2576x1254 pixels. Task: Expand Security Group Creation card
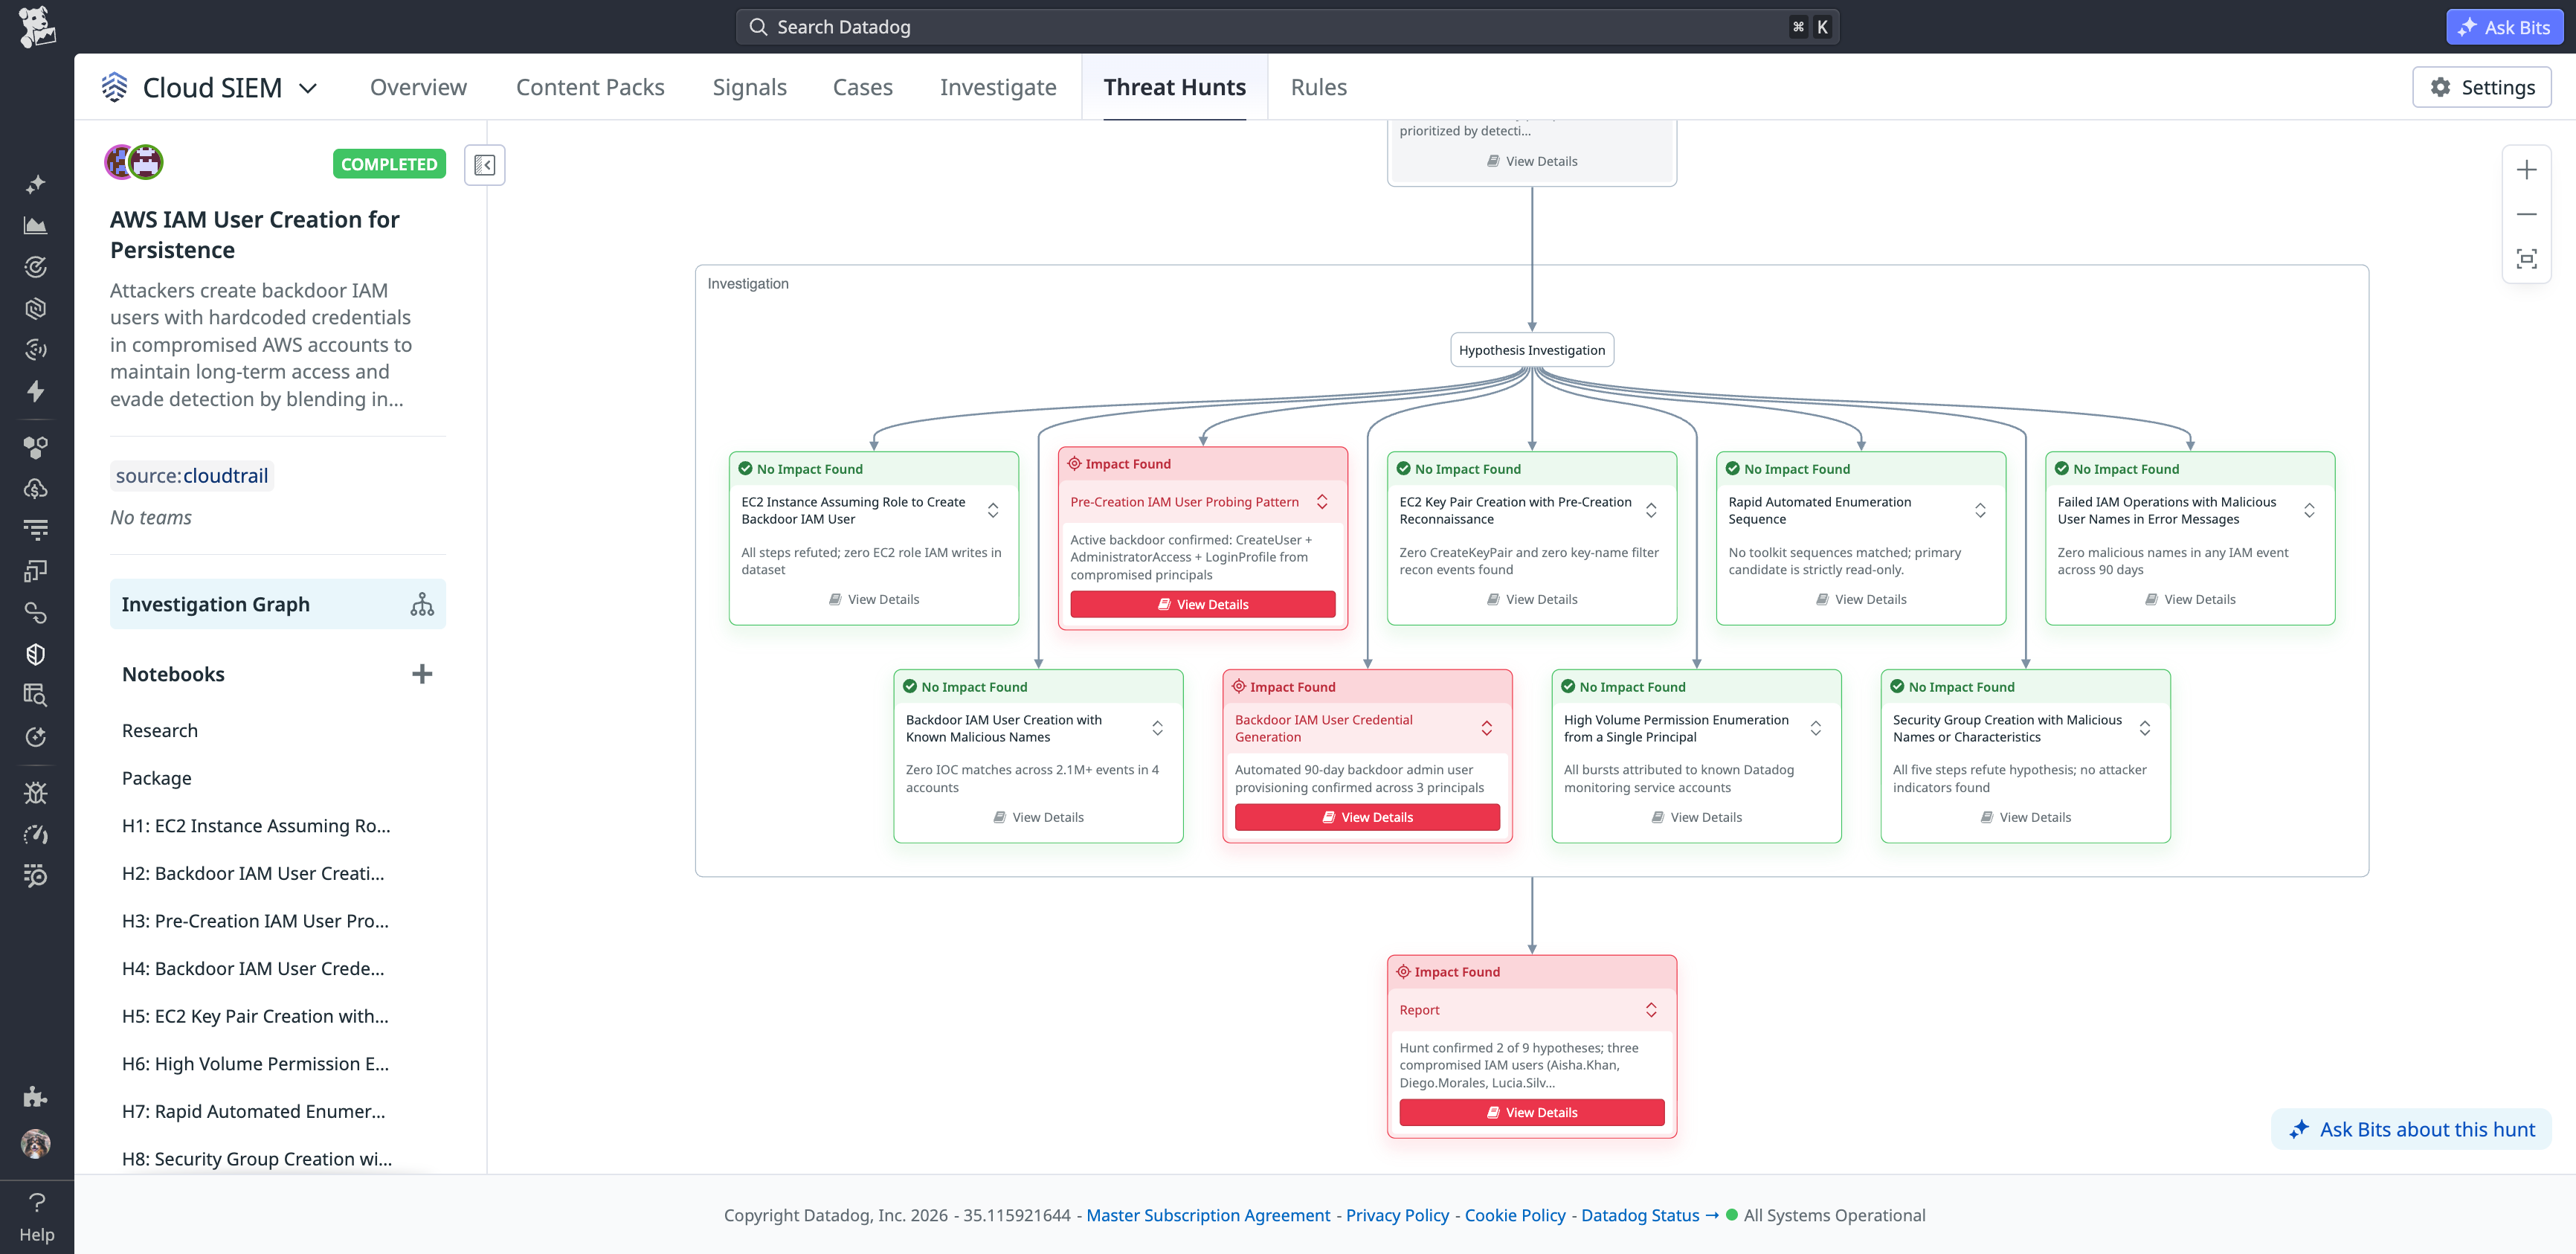click(x=2145, y=728)
